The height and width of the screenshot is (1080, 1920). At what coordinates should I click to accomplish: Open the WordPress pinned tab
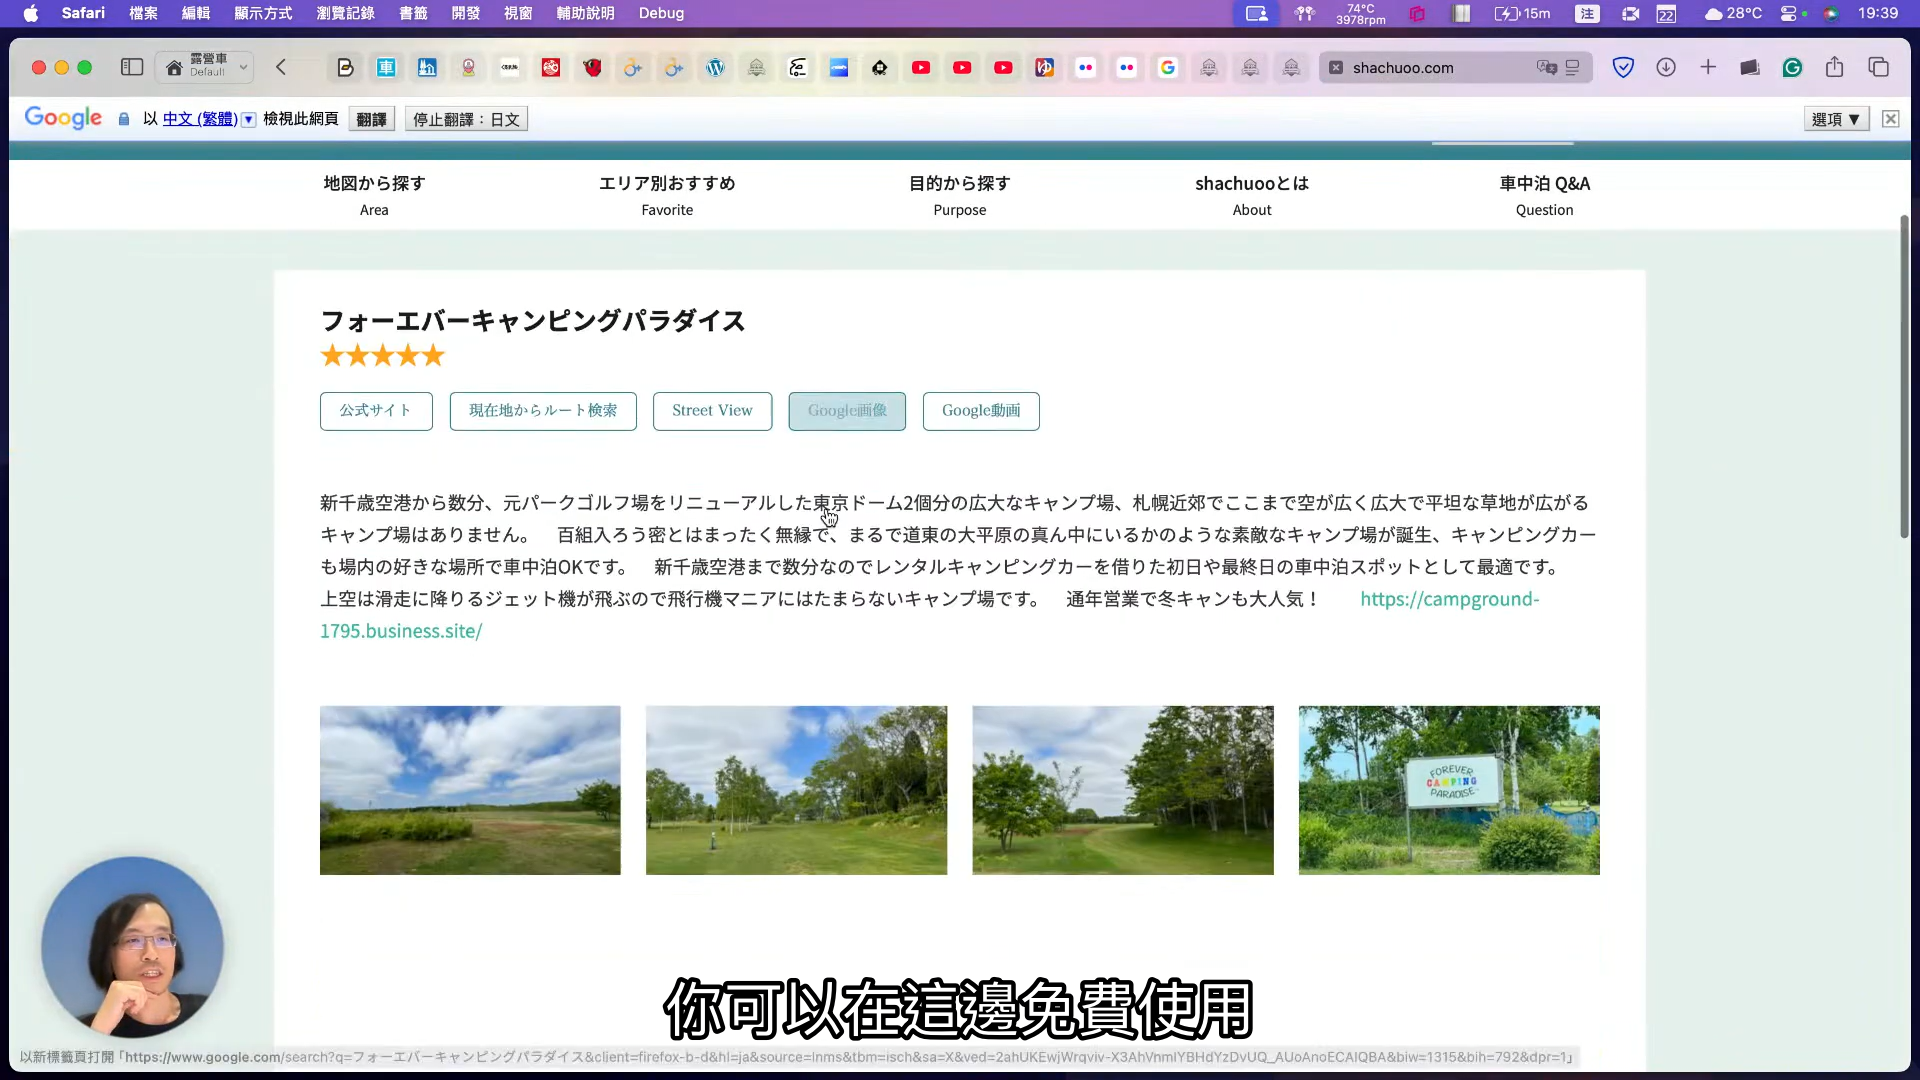coord(715,67)
